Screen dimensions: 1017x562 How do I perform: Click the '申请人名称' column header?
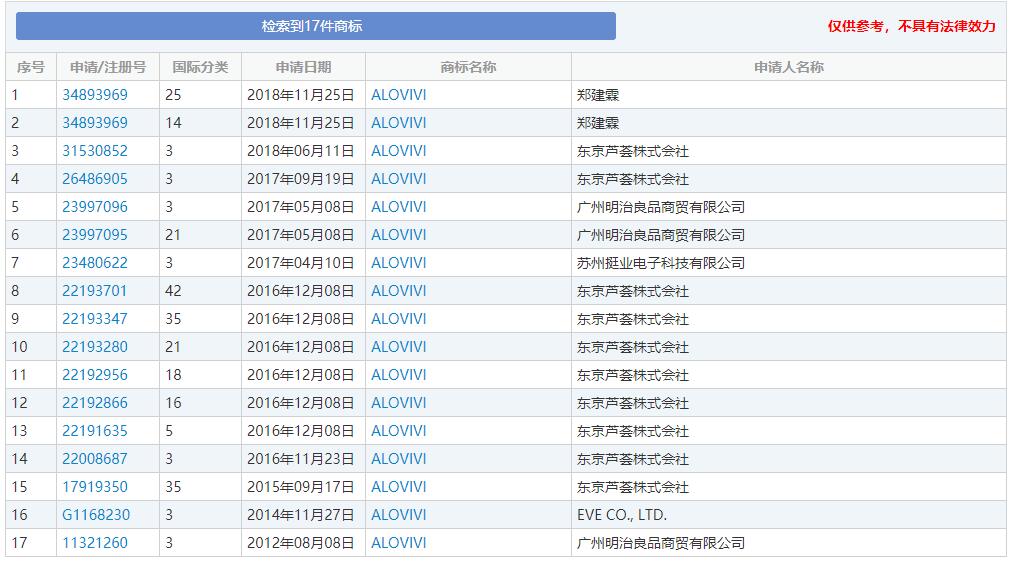pyautogui.click(x=789, y=67)
